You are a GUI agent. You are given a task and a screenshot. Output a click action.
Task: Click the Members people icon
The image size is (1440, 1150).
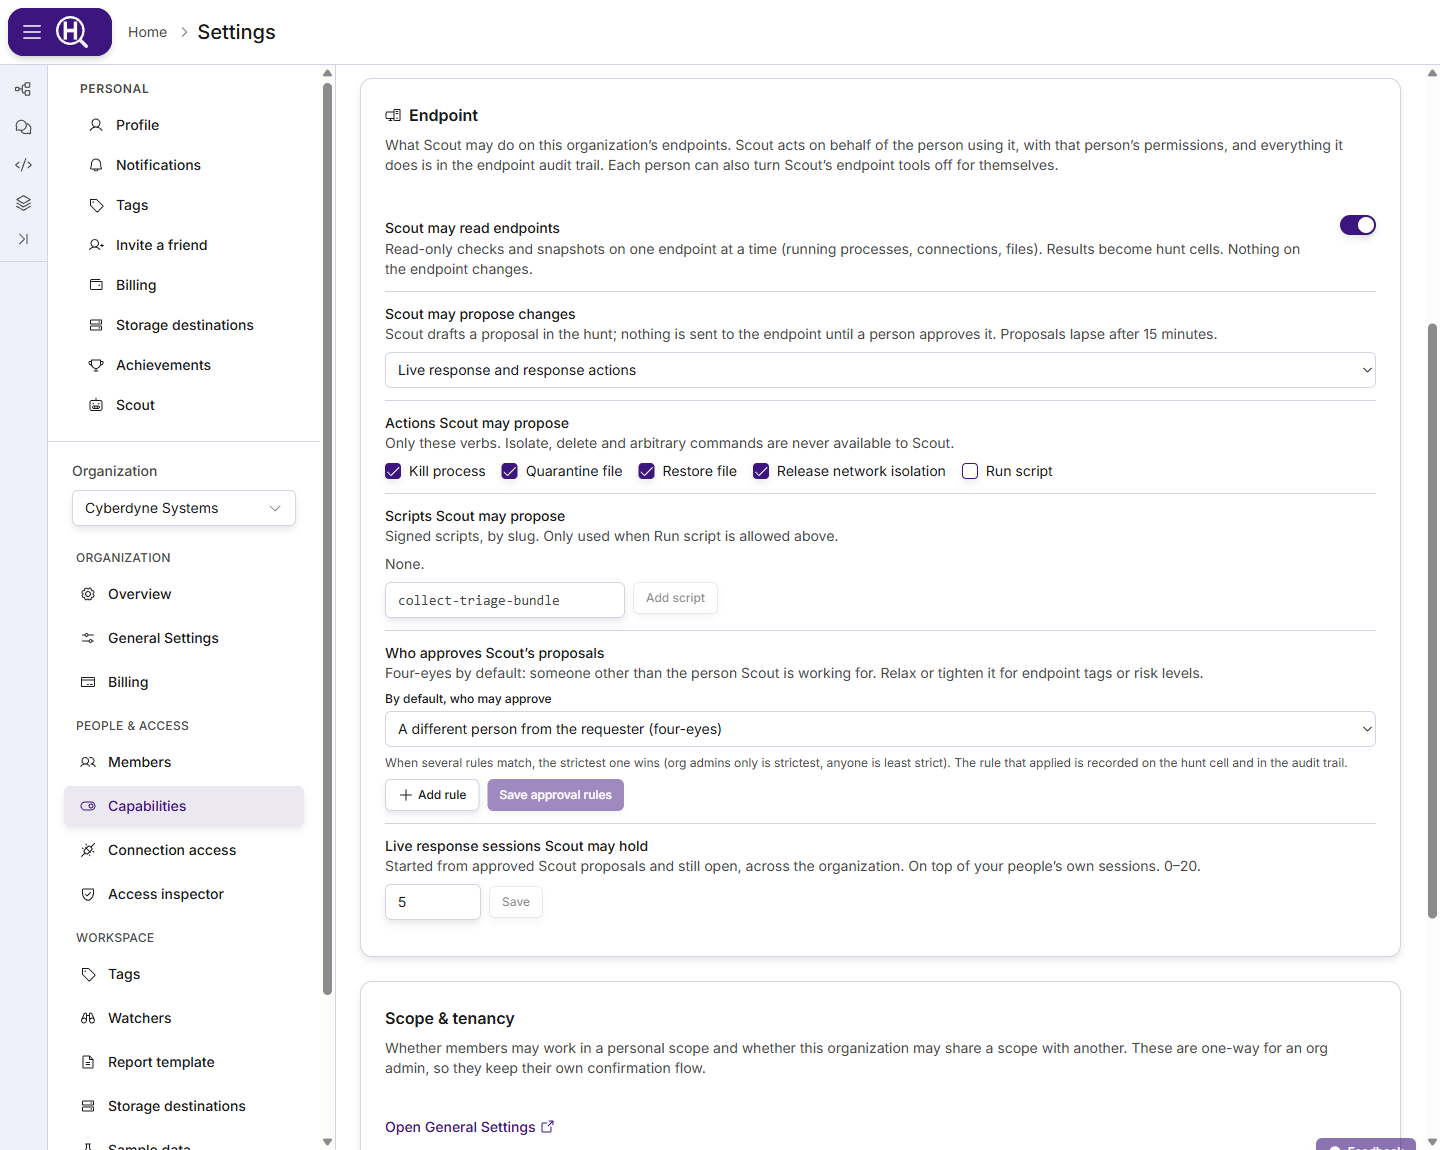coord(88,762)
